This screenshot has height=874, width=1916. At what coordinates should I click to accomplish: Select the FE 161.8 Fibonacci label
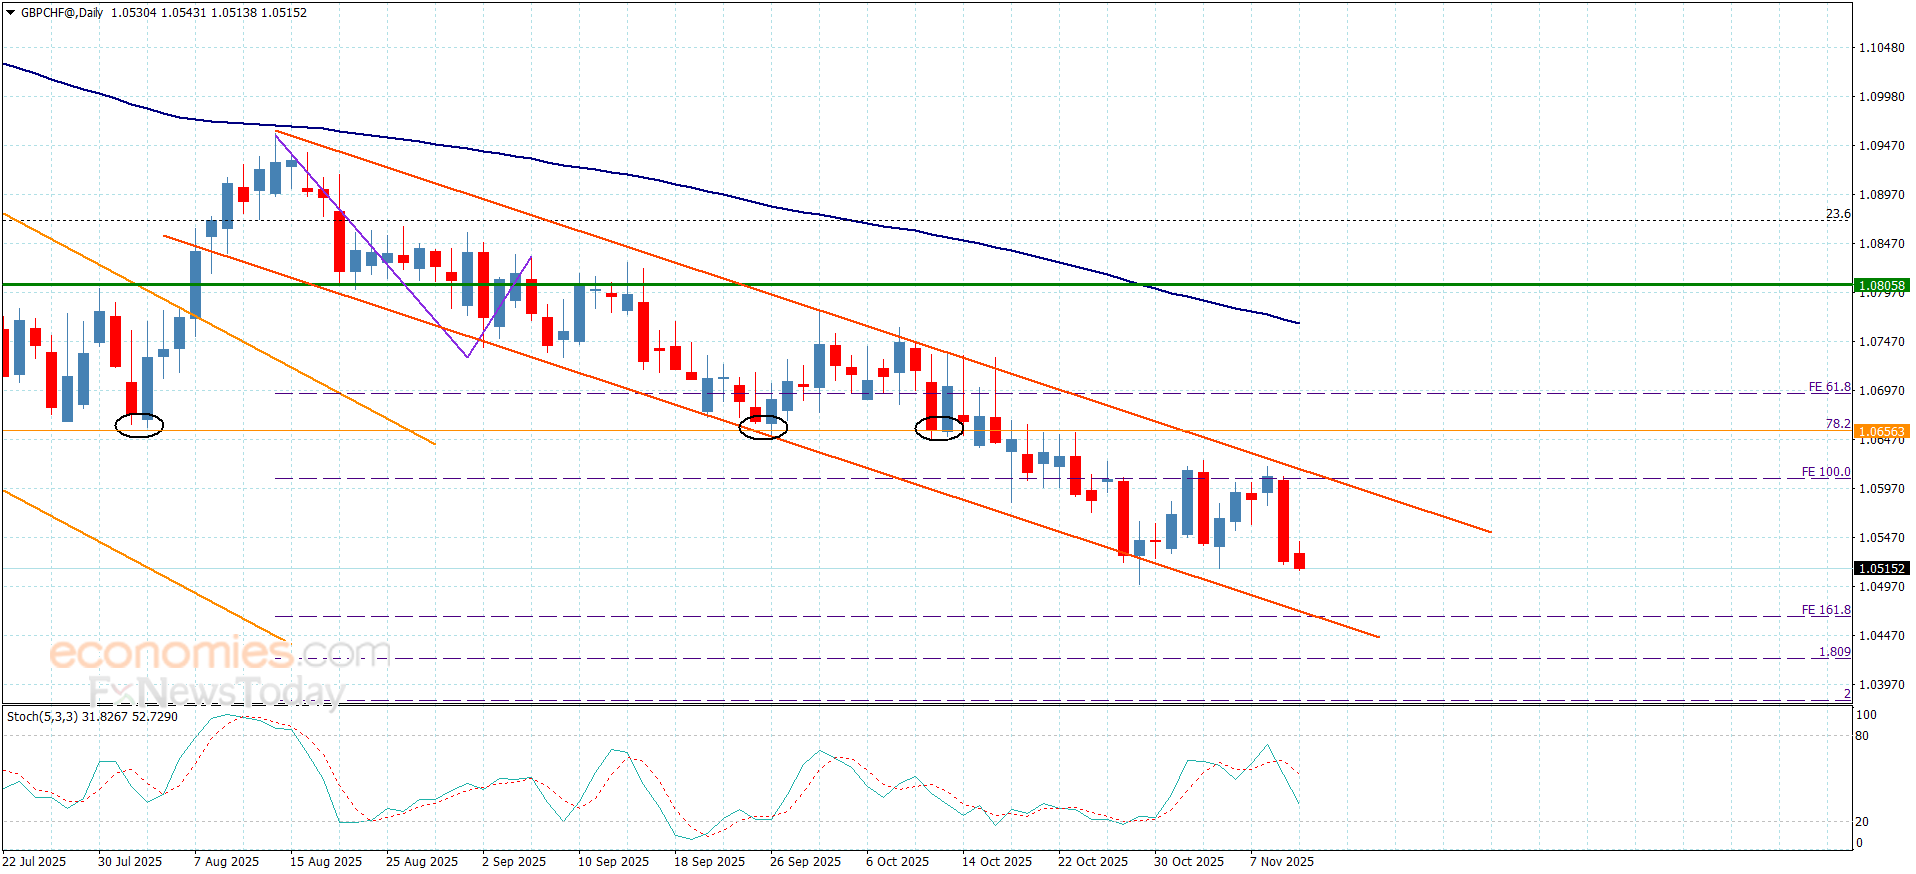point(1826,610)
